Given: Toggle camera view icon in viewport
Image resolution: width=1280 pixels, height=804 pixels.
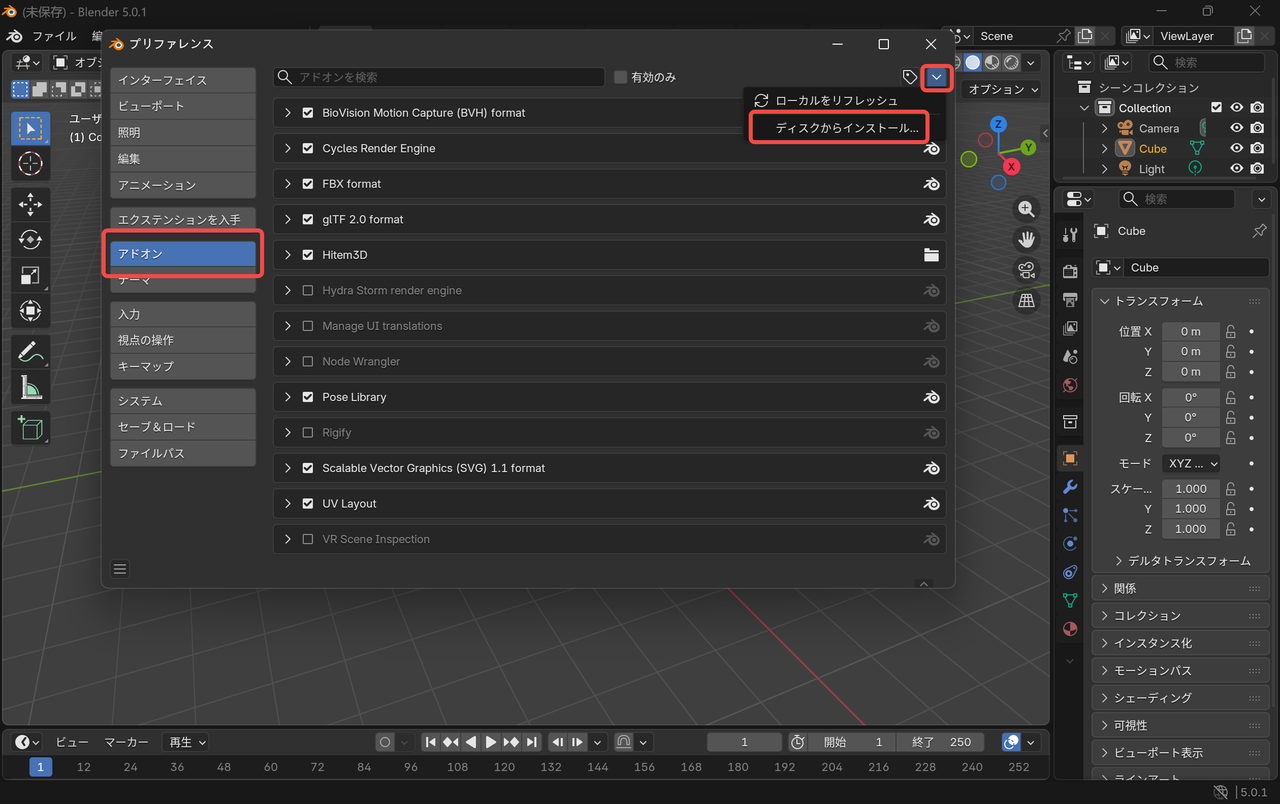Looking at the screenshot, I should [x=1026, y=270].
